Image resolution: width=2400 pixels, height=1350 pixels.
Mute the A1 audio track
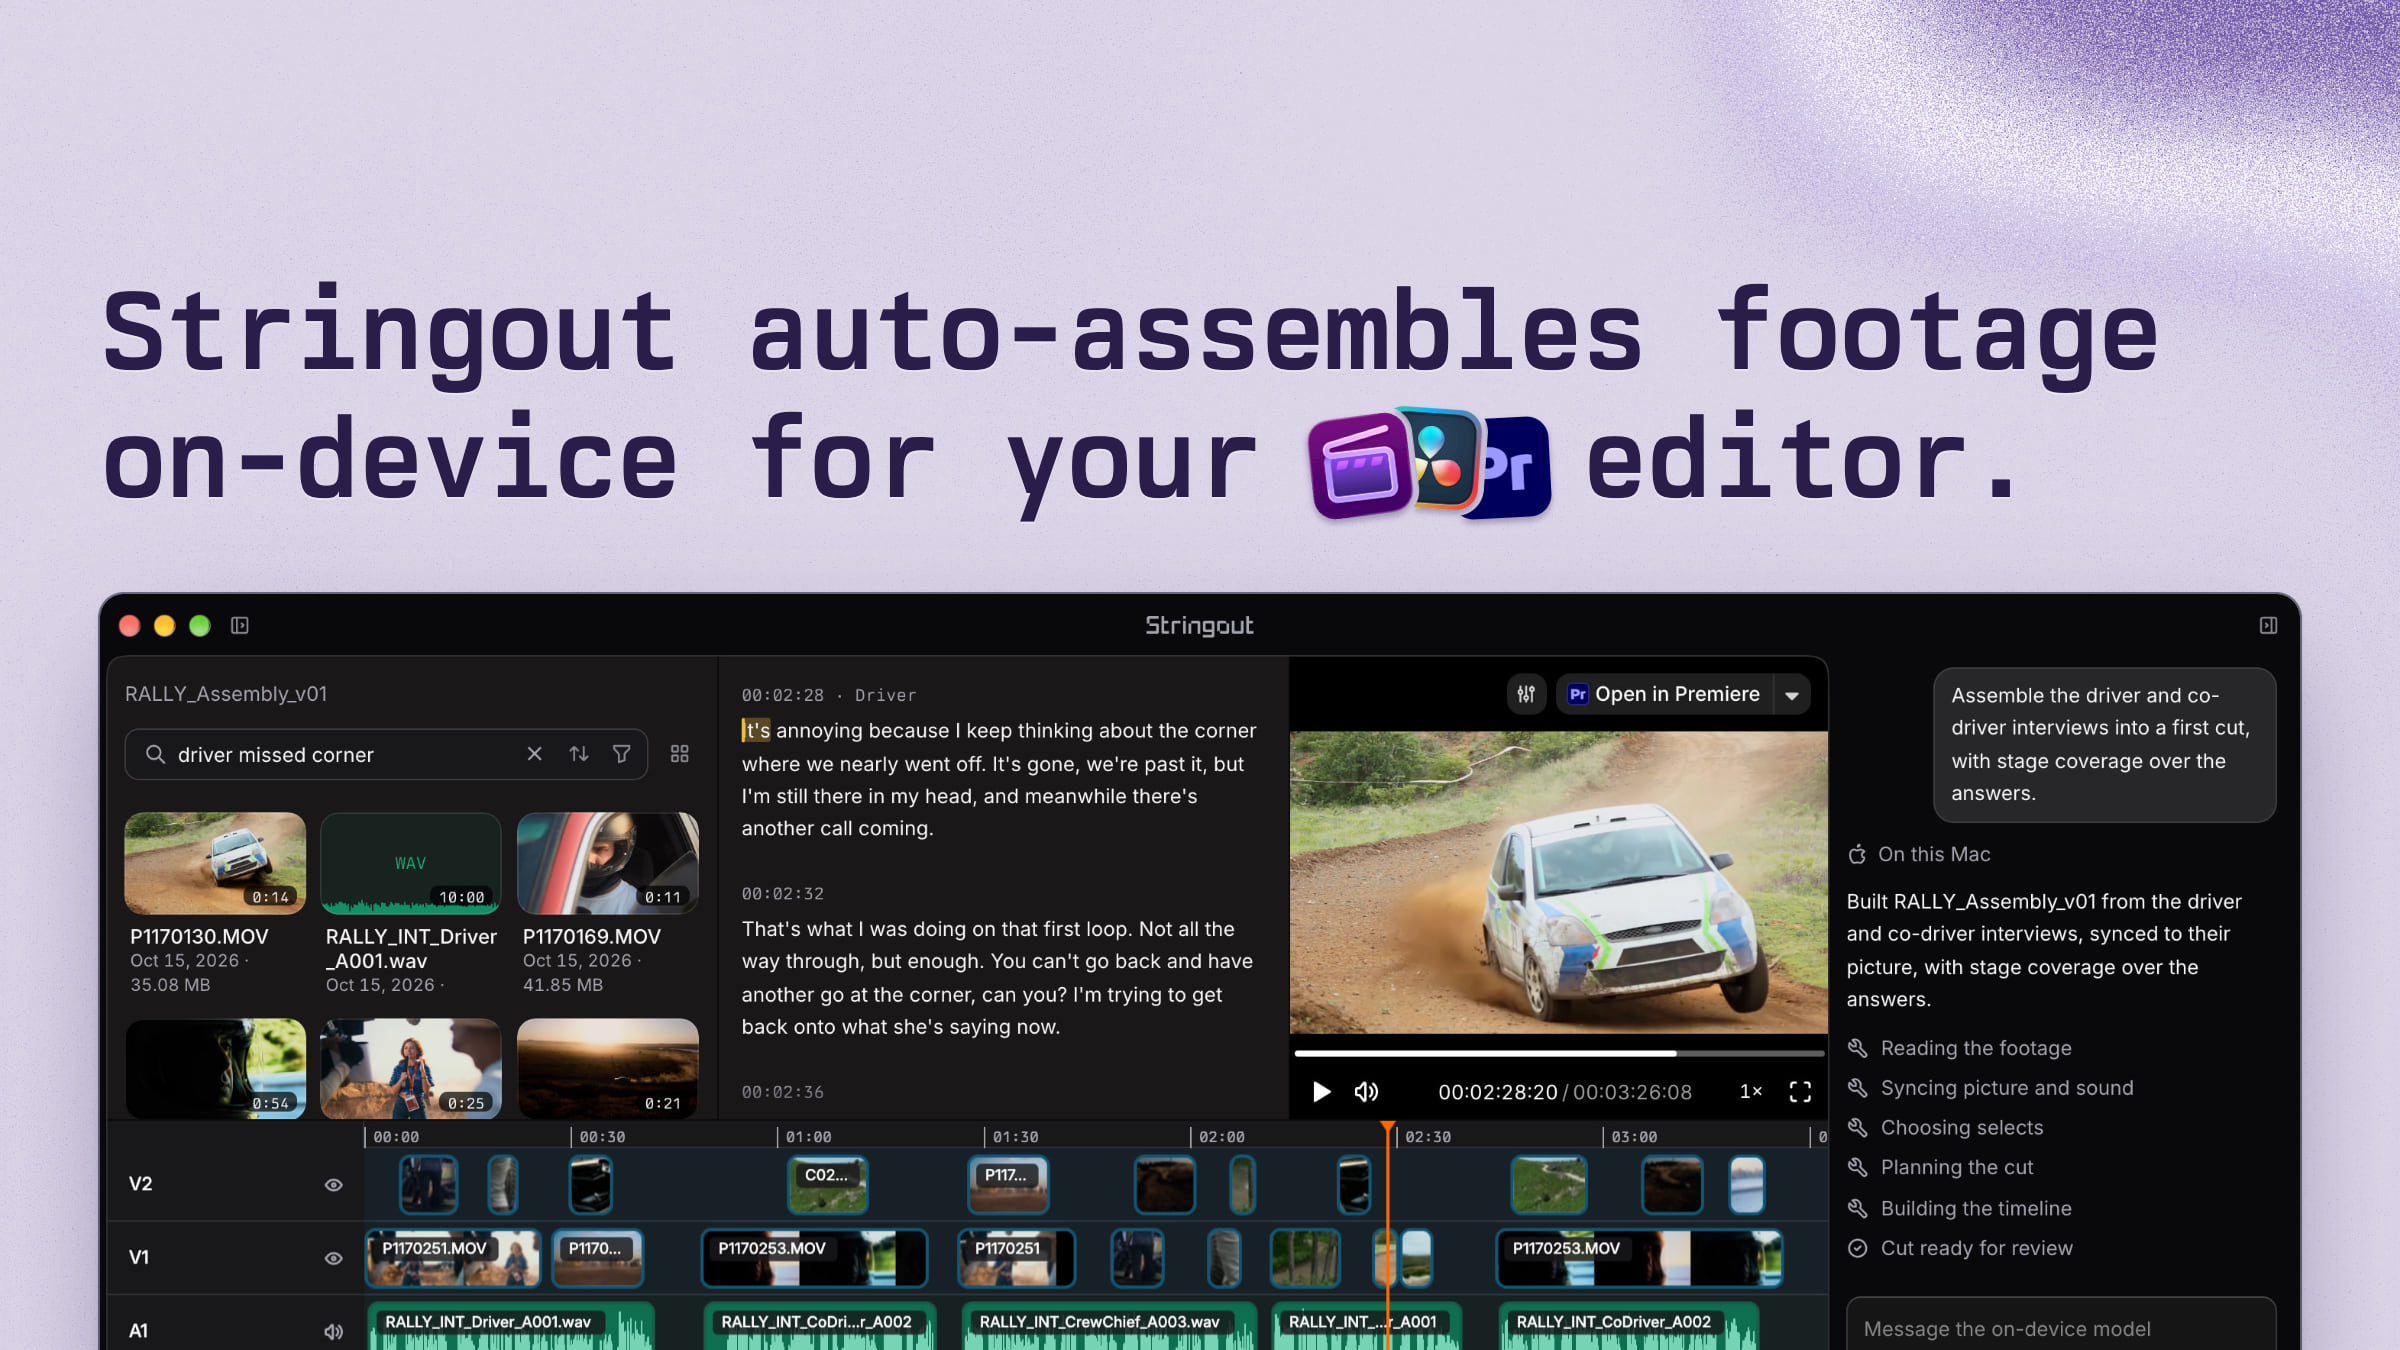[334, 1331]
